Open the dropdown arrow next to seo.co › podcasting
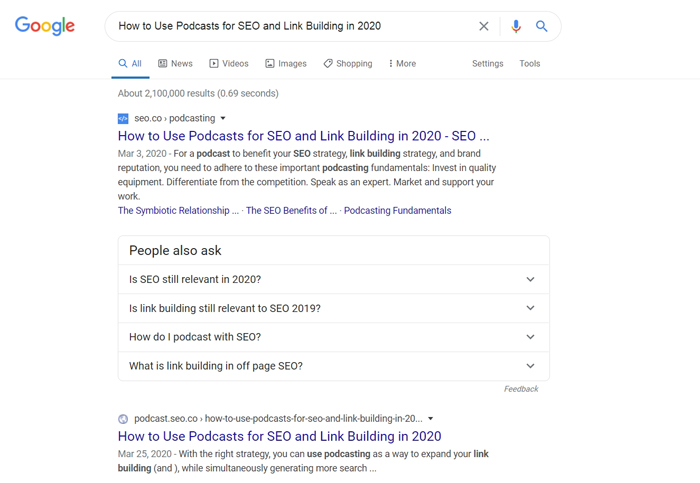This screenshot has height=483, width=700. [223, 118]
